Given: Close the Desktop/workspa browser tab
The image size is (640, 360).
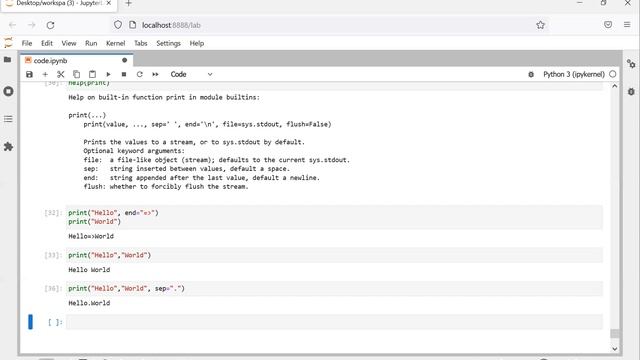Looking at the screenshot, I should click(109, 3).
